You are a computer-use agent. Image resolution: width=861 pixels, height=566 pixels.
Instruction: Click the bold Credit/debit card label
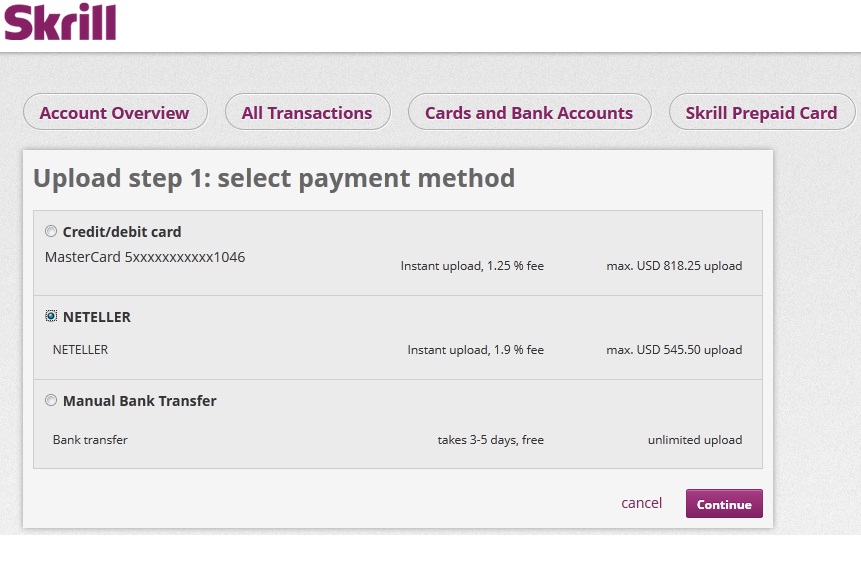coord(122,232)
